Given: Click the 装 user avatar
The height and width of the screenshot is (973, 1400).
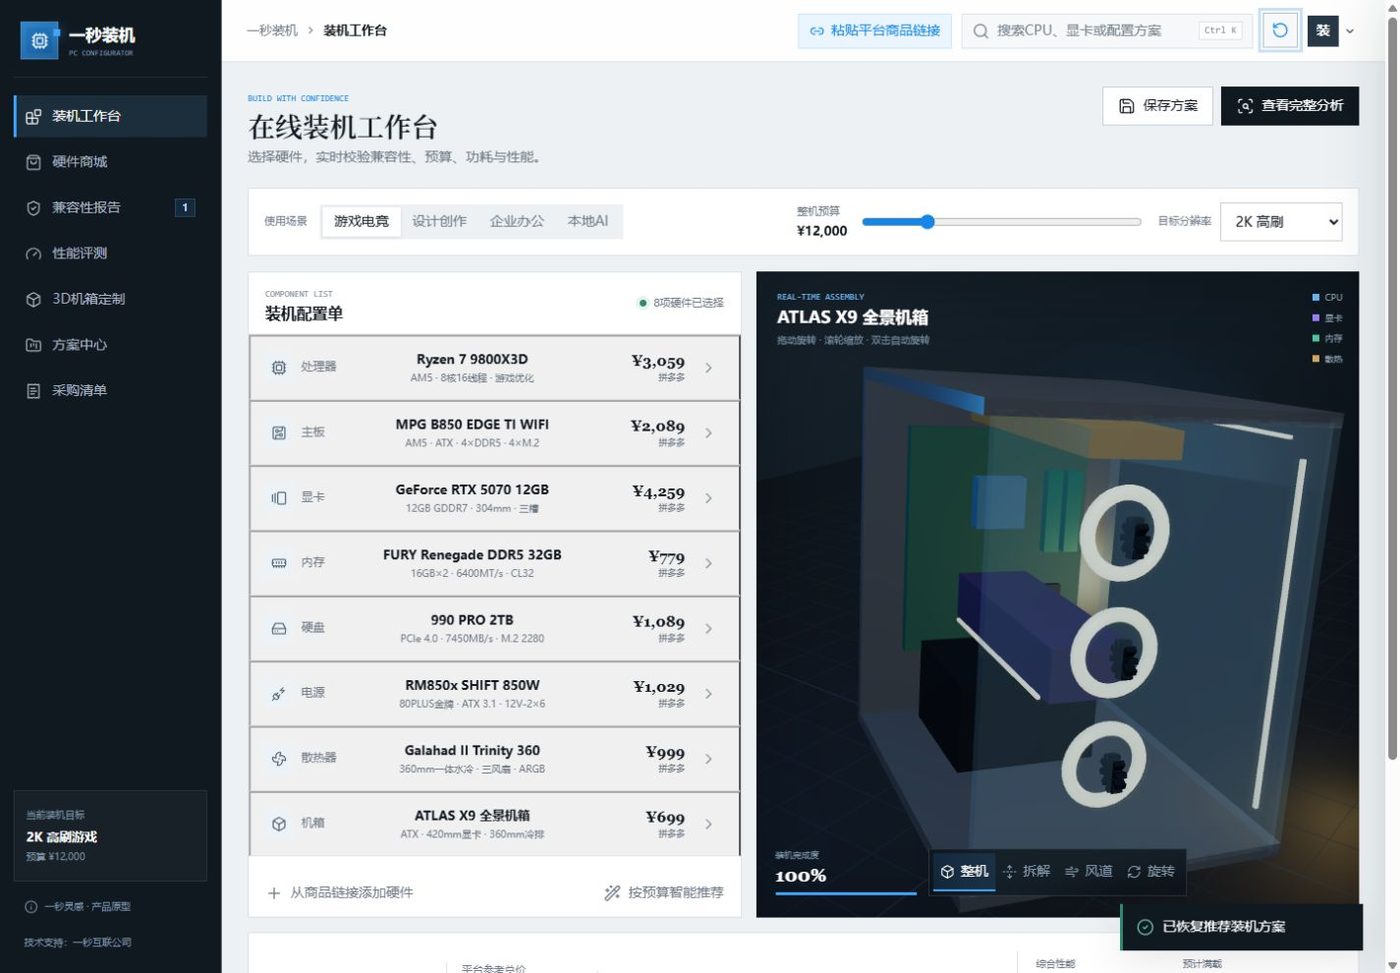Looking at the screenshot, I should (x=1322, y=31).
